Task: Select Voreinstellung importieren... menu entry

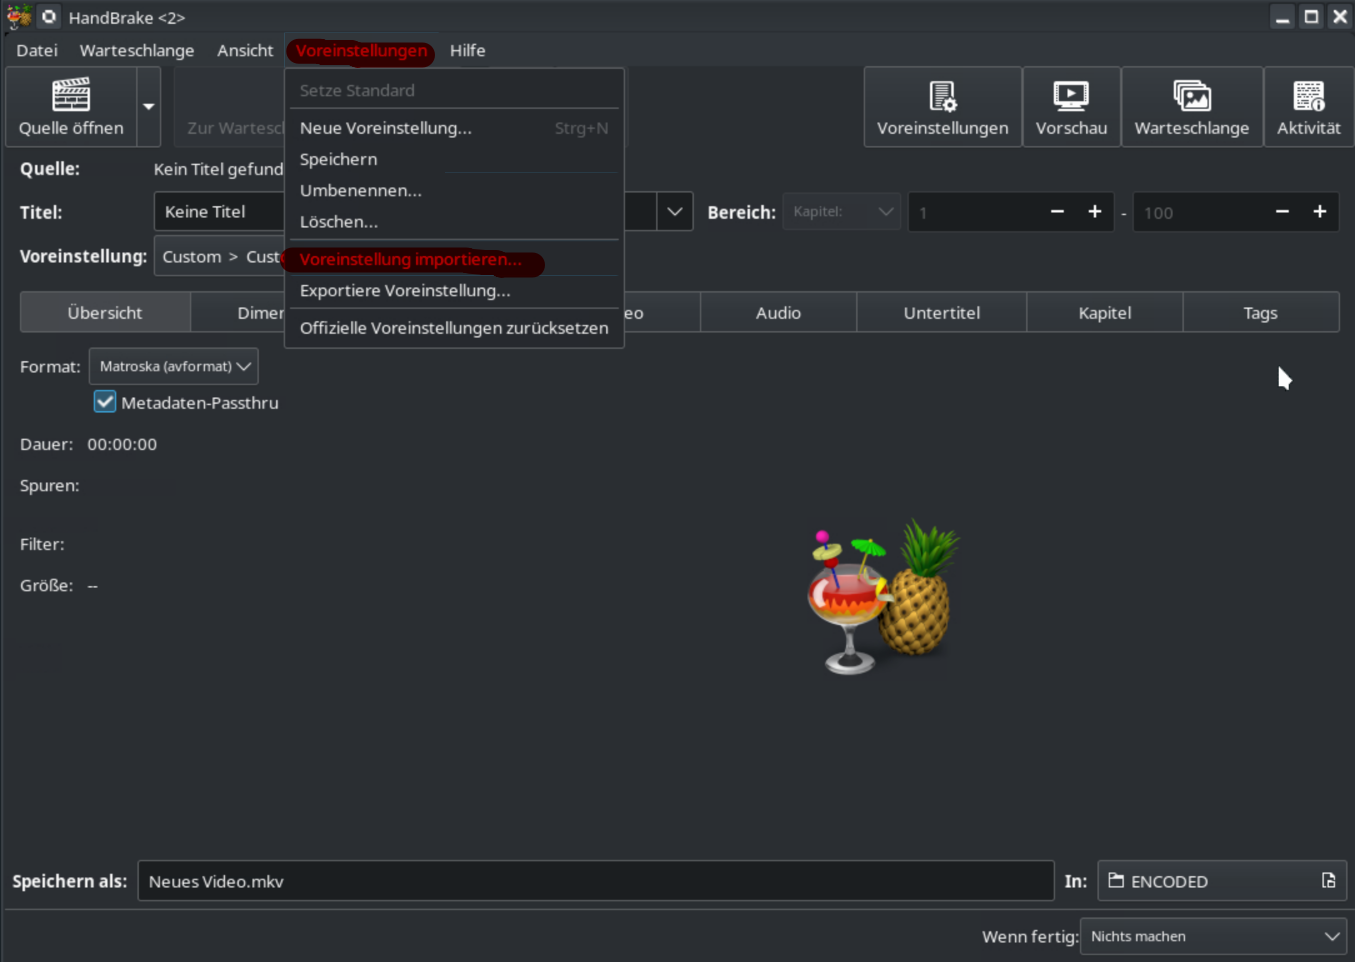Action: [x=454, y=259]
